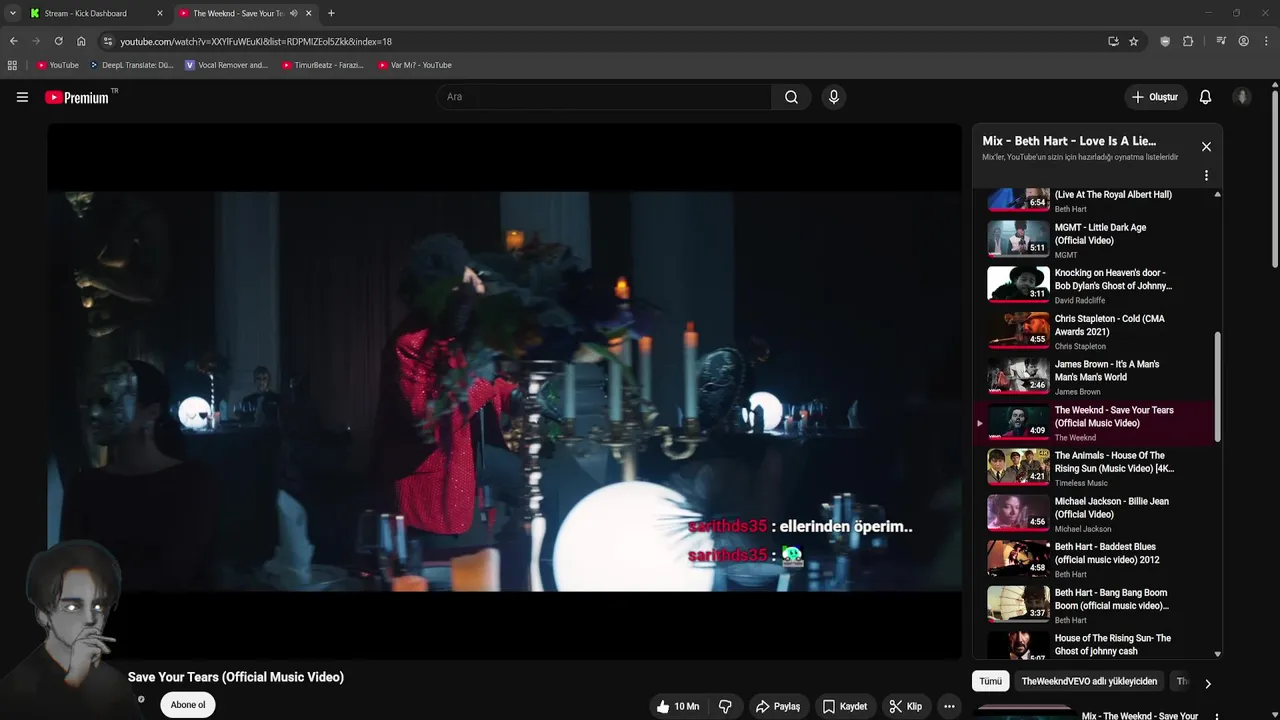
Task: Play Michael Jackson - Billie Jean item
Action: (1095, 515)
